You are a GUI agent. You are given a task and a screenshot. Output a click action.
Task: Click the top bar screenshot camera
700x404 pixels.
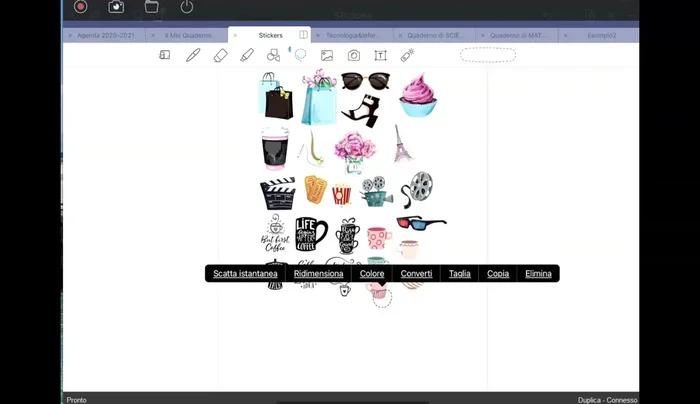pyautogui.click(x=116, y=7)
